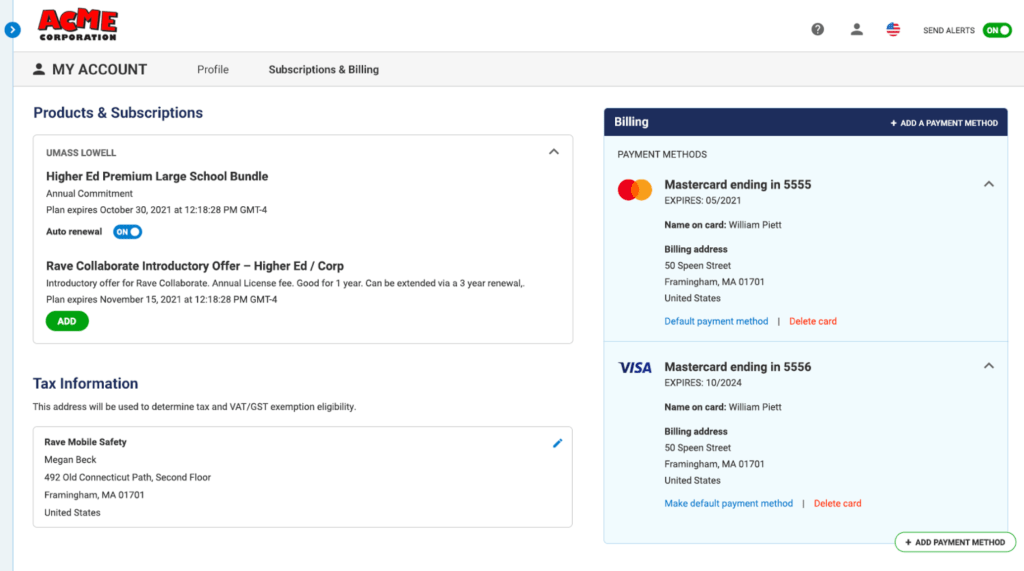
Task: Open the Subscriptions & Billing tab
Action: point(323,70)
